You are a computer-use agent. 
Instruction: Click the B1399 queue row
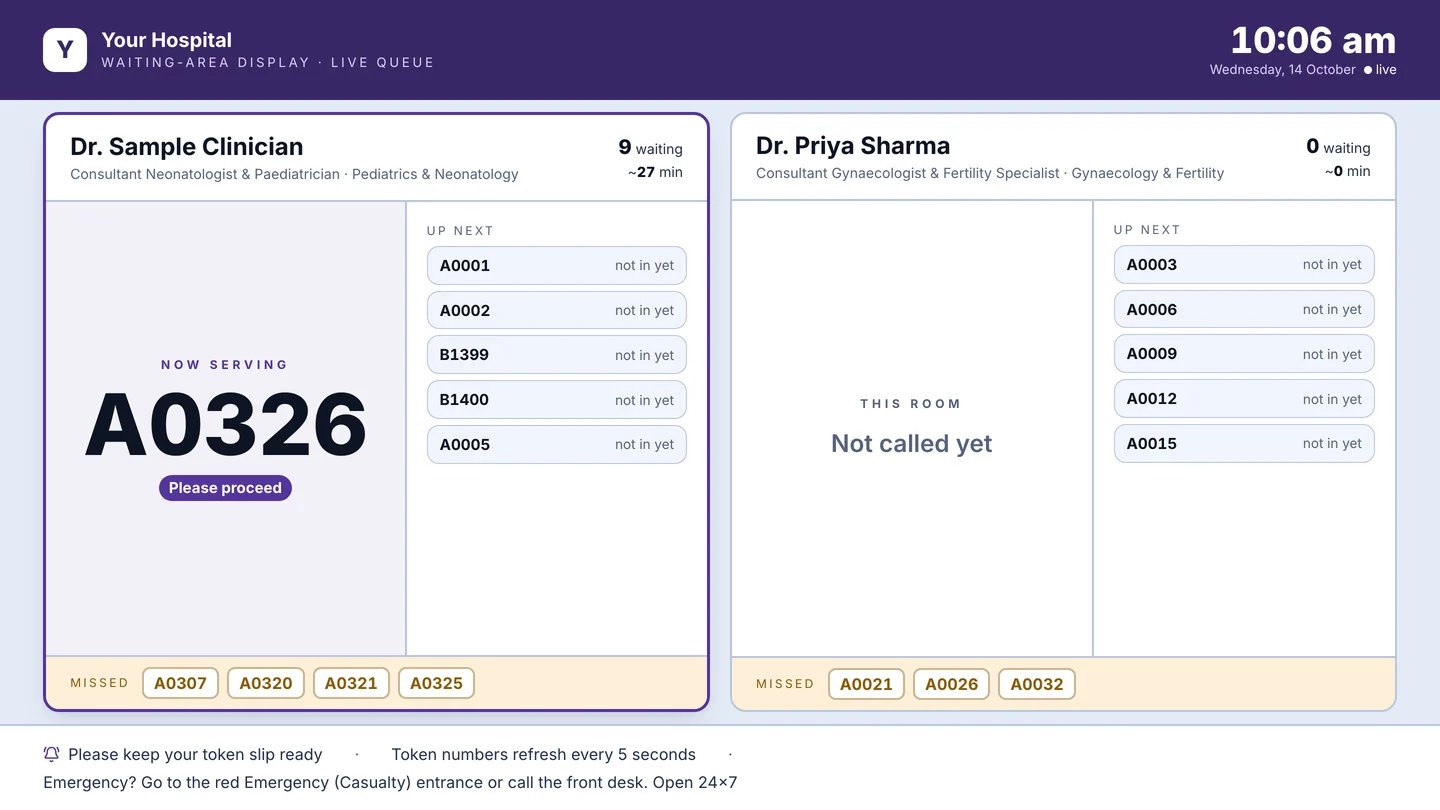(x=557, y=355)
